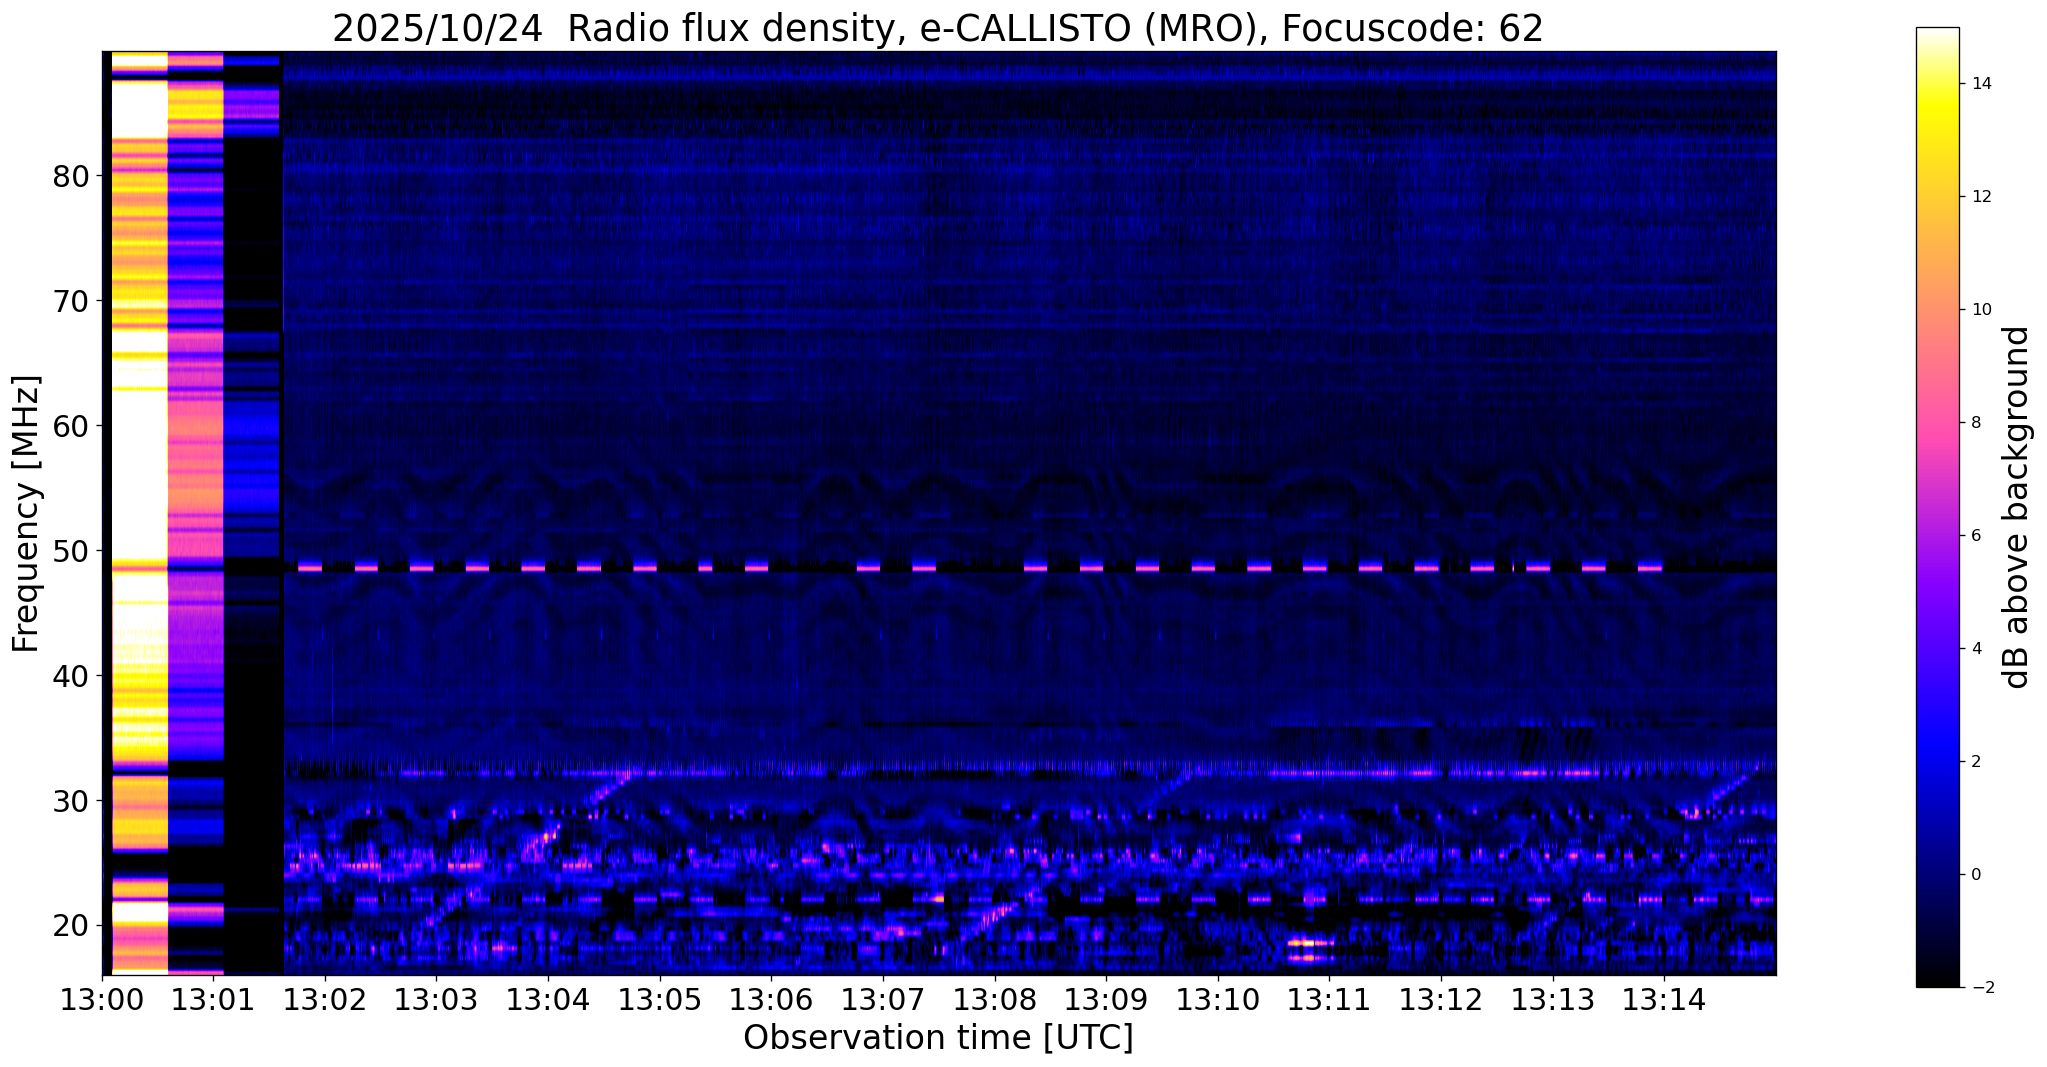Click the plot title text at top
This screenshot has height=1067, width=2047.
pos(937,28)
